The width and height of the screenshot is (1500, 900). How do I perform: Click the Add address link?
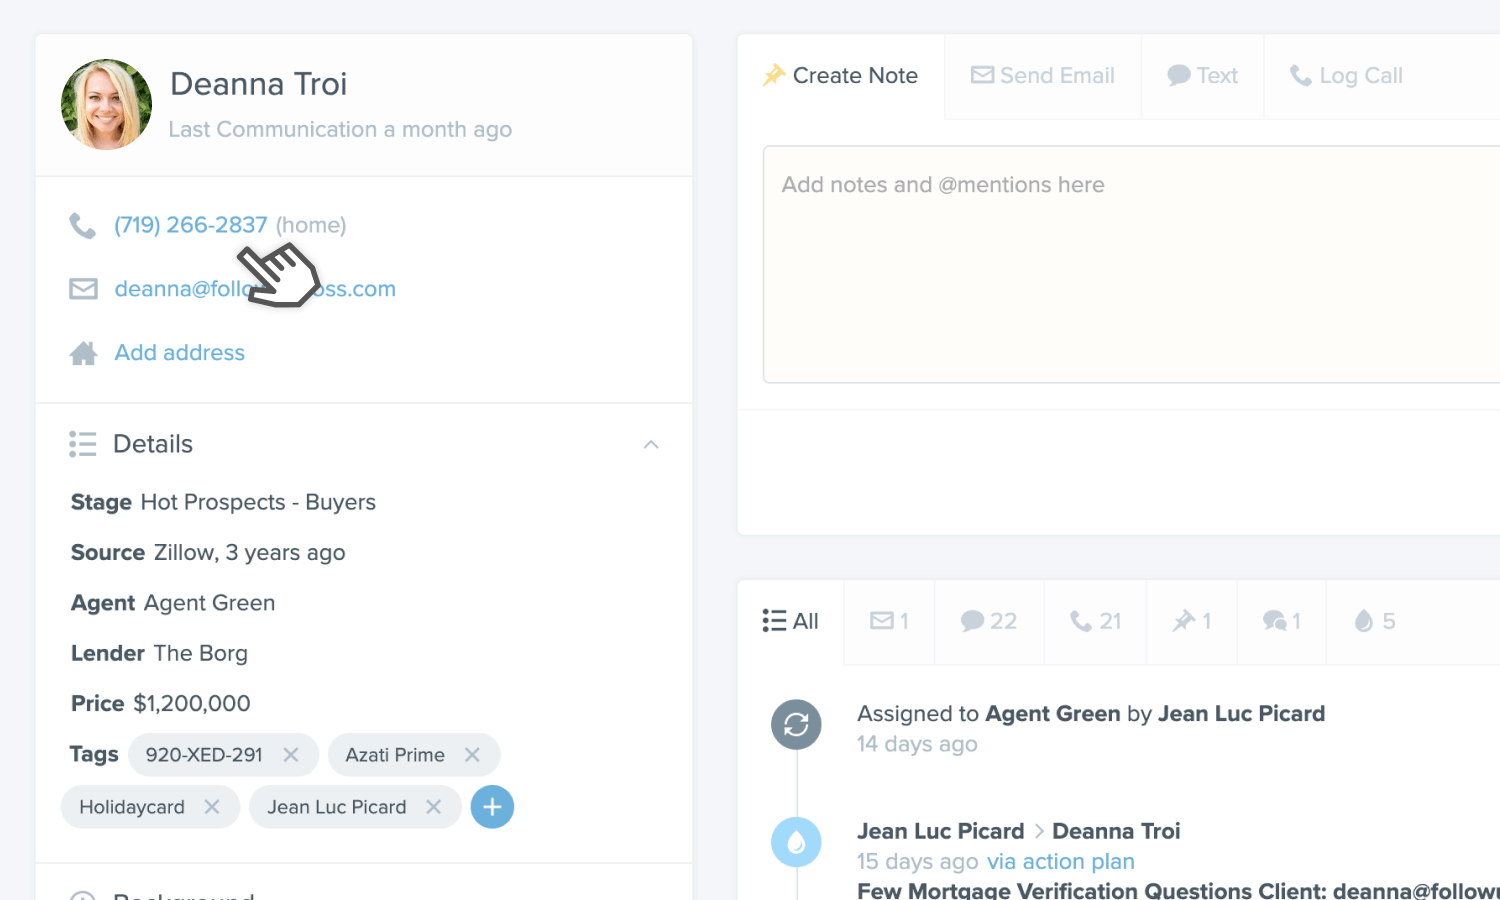click(x=180, y=353)
